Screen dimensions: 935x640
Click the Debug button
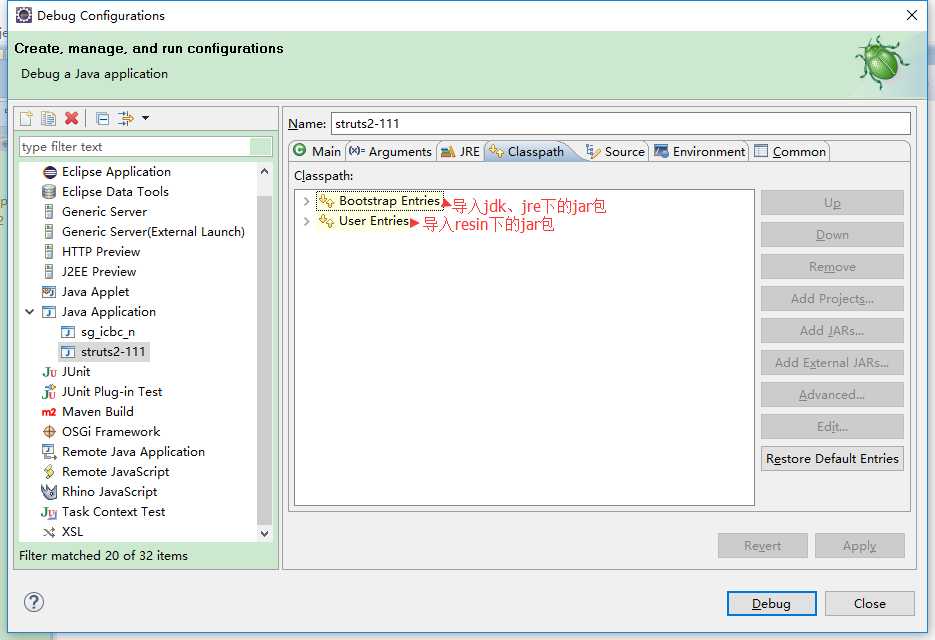click(x=772, y=604)
